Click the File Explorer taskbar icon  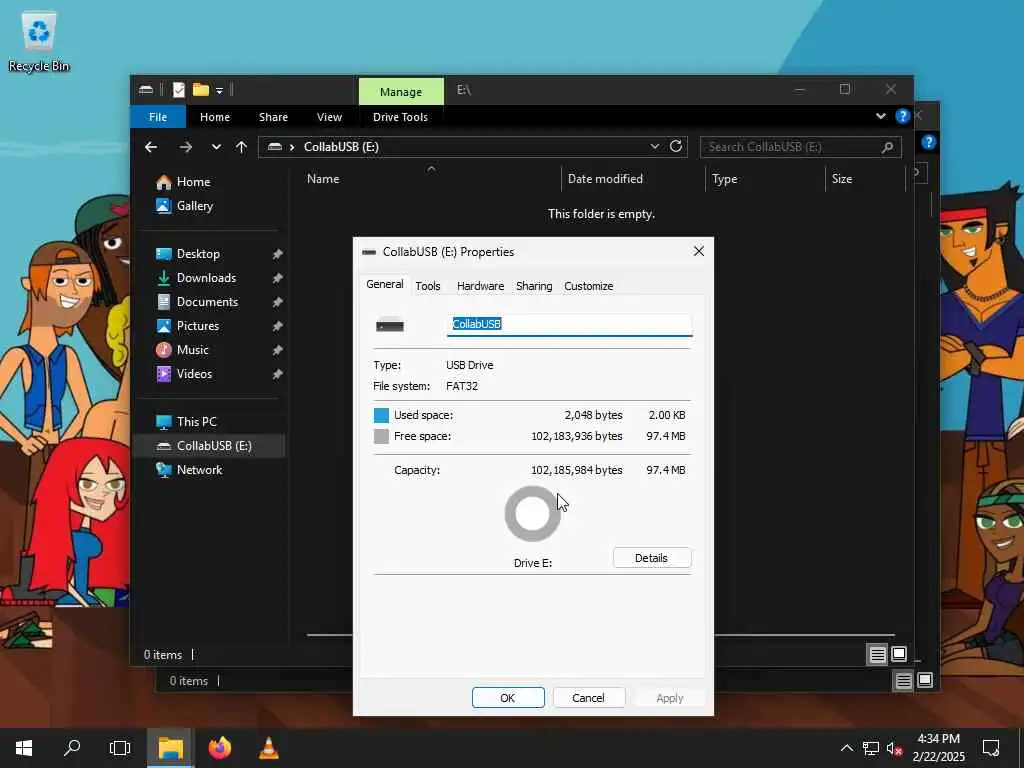coord(170,748)
